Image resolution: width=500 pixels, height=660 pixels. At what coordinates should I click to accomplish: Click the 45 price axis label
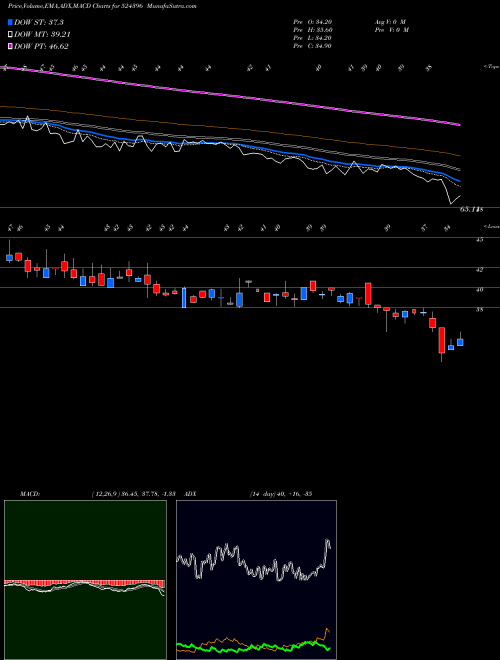(479, 240)
